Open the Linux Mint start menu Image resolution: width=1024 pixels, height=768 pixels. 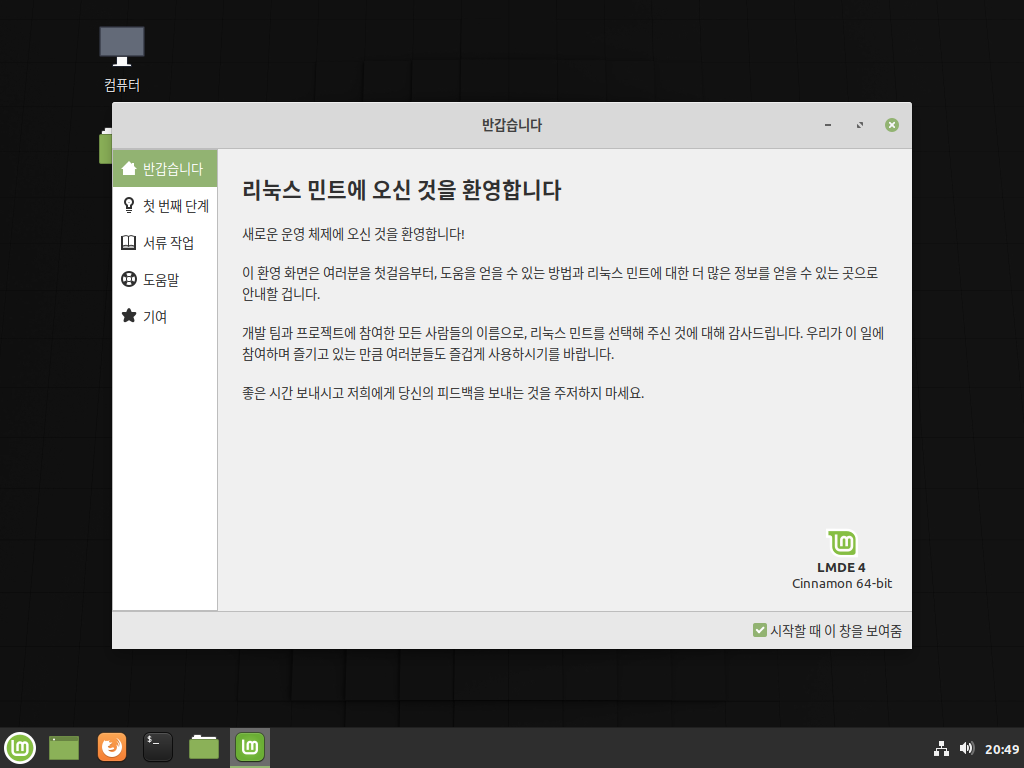click(x=20, y=748)
